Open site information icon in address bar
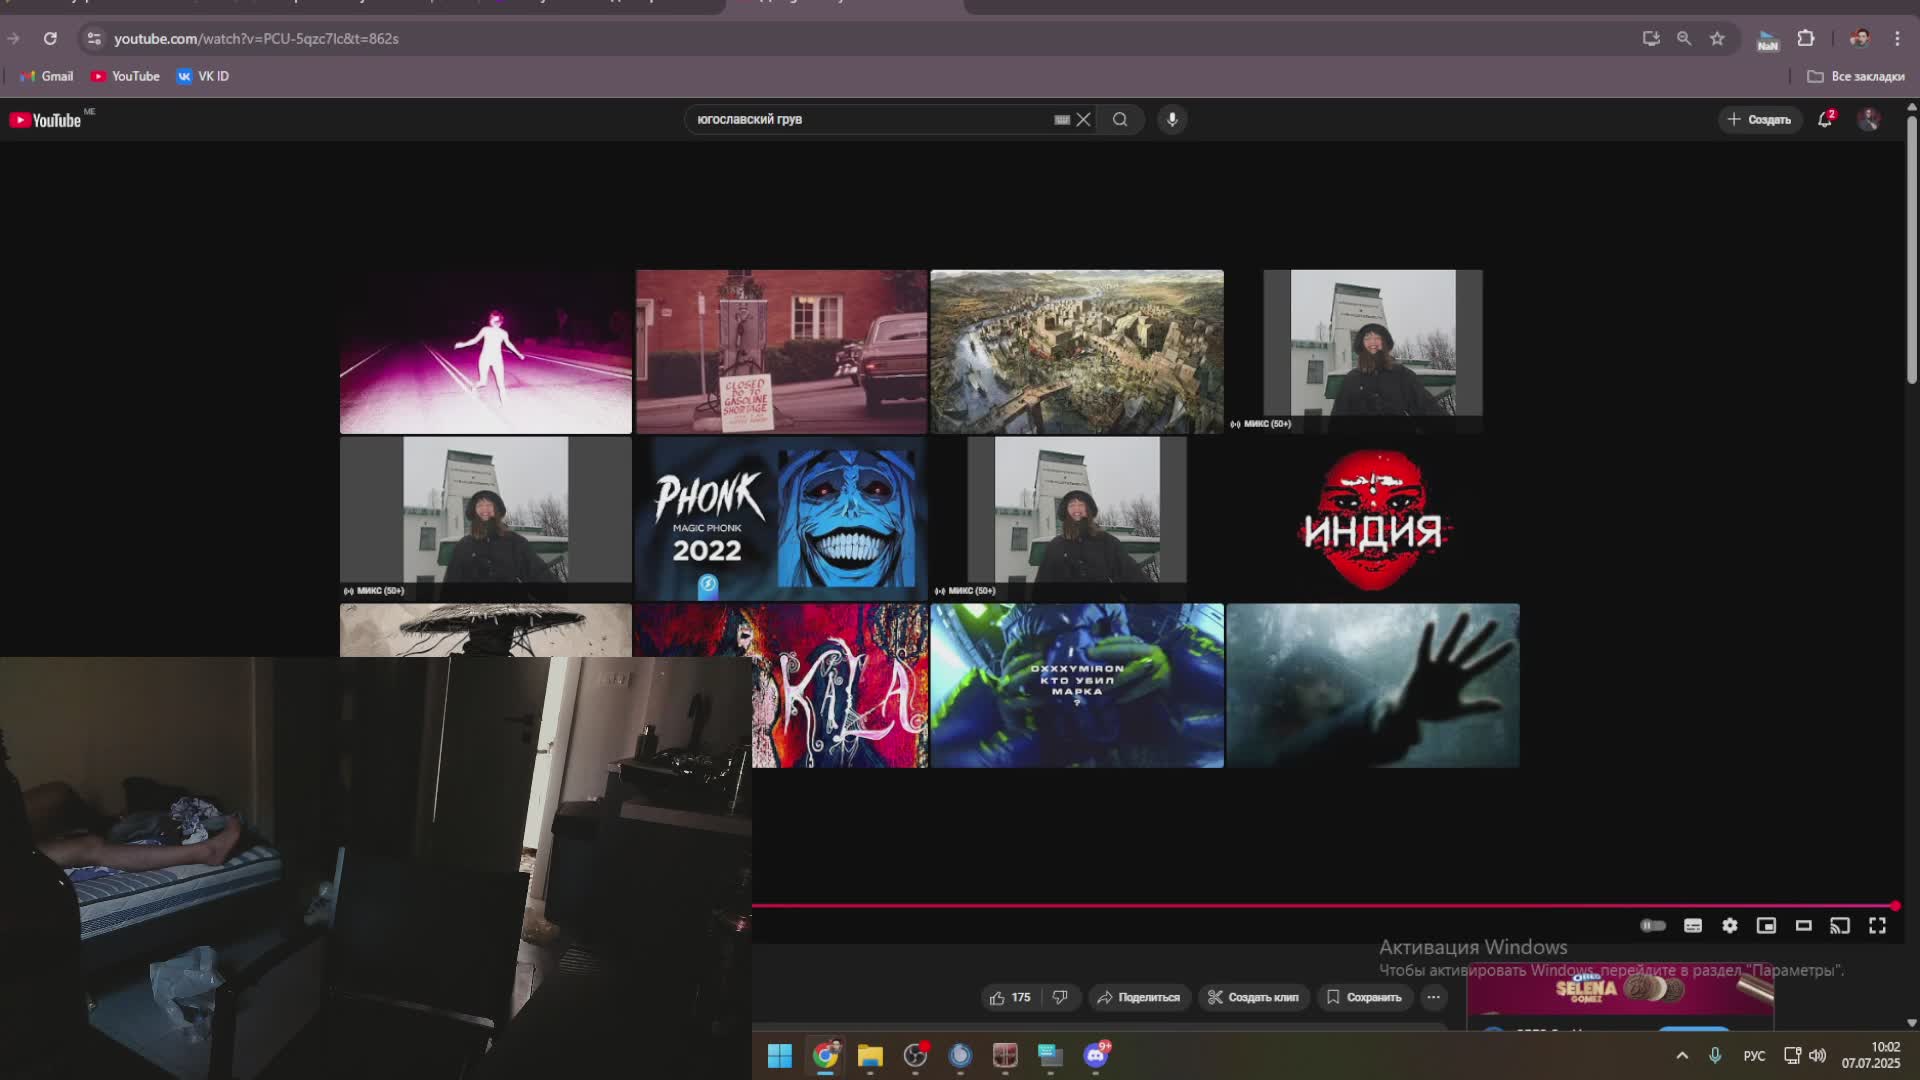The width and height of the screenshot is (1920, 1080). click(94, 38)
